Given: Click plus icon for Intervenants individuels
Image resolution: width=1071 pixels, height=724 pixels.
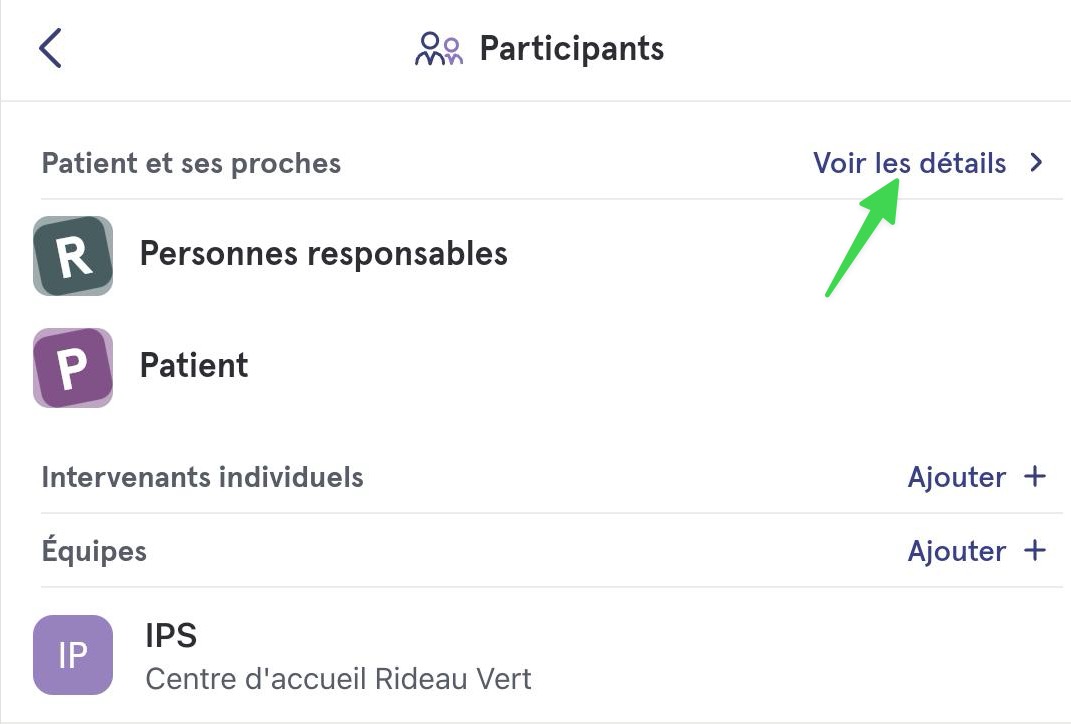Looking at the screenshot, I should click(1035, 476).
